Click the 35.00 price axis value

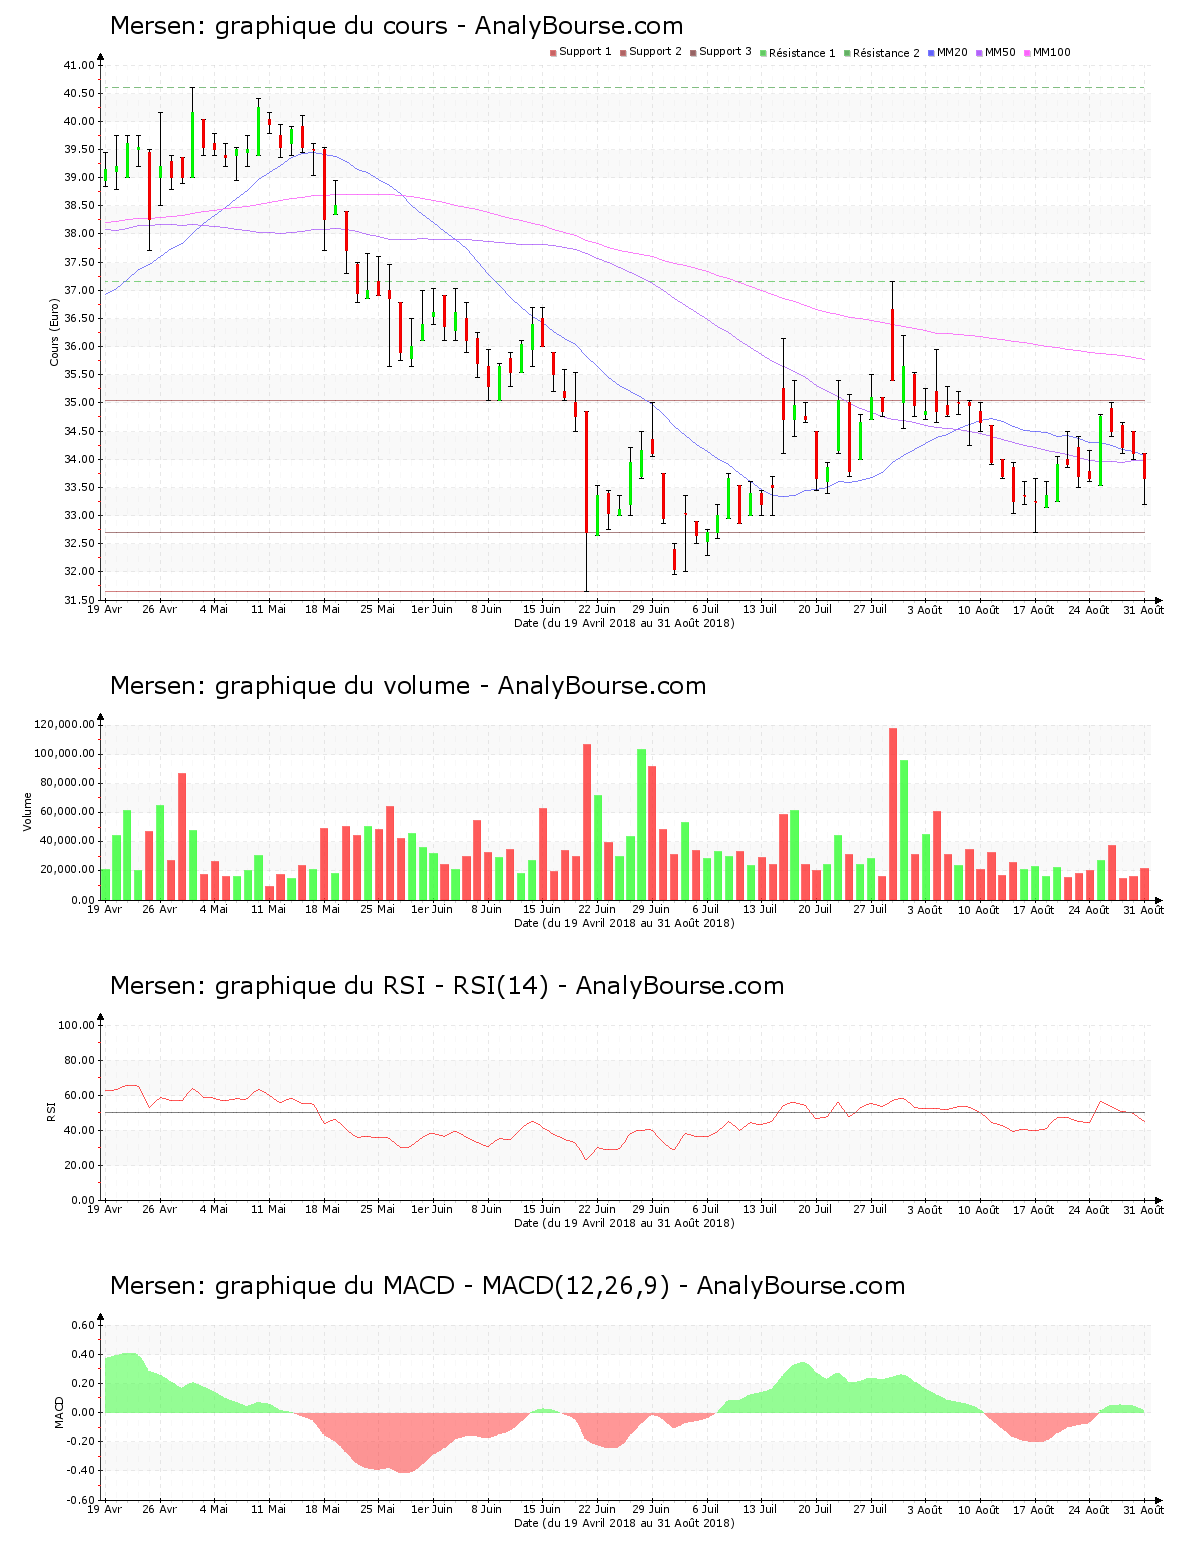tap(79, 403)
